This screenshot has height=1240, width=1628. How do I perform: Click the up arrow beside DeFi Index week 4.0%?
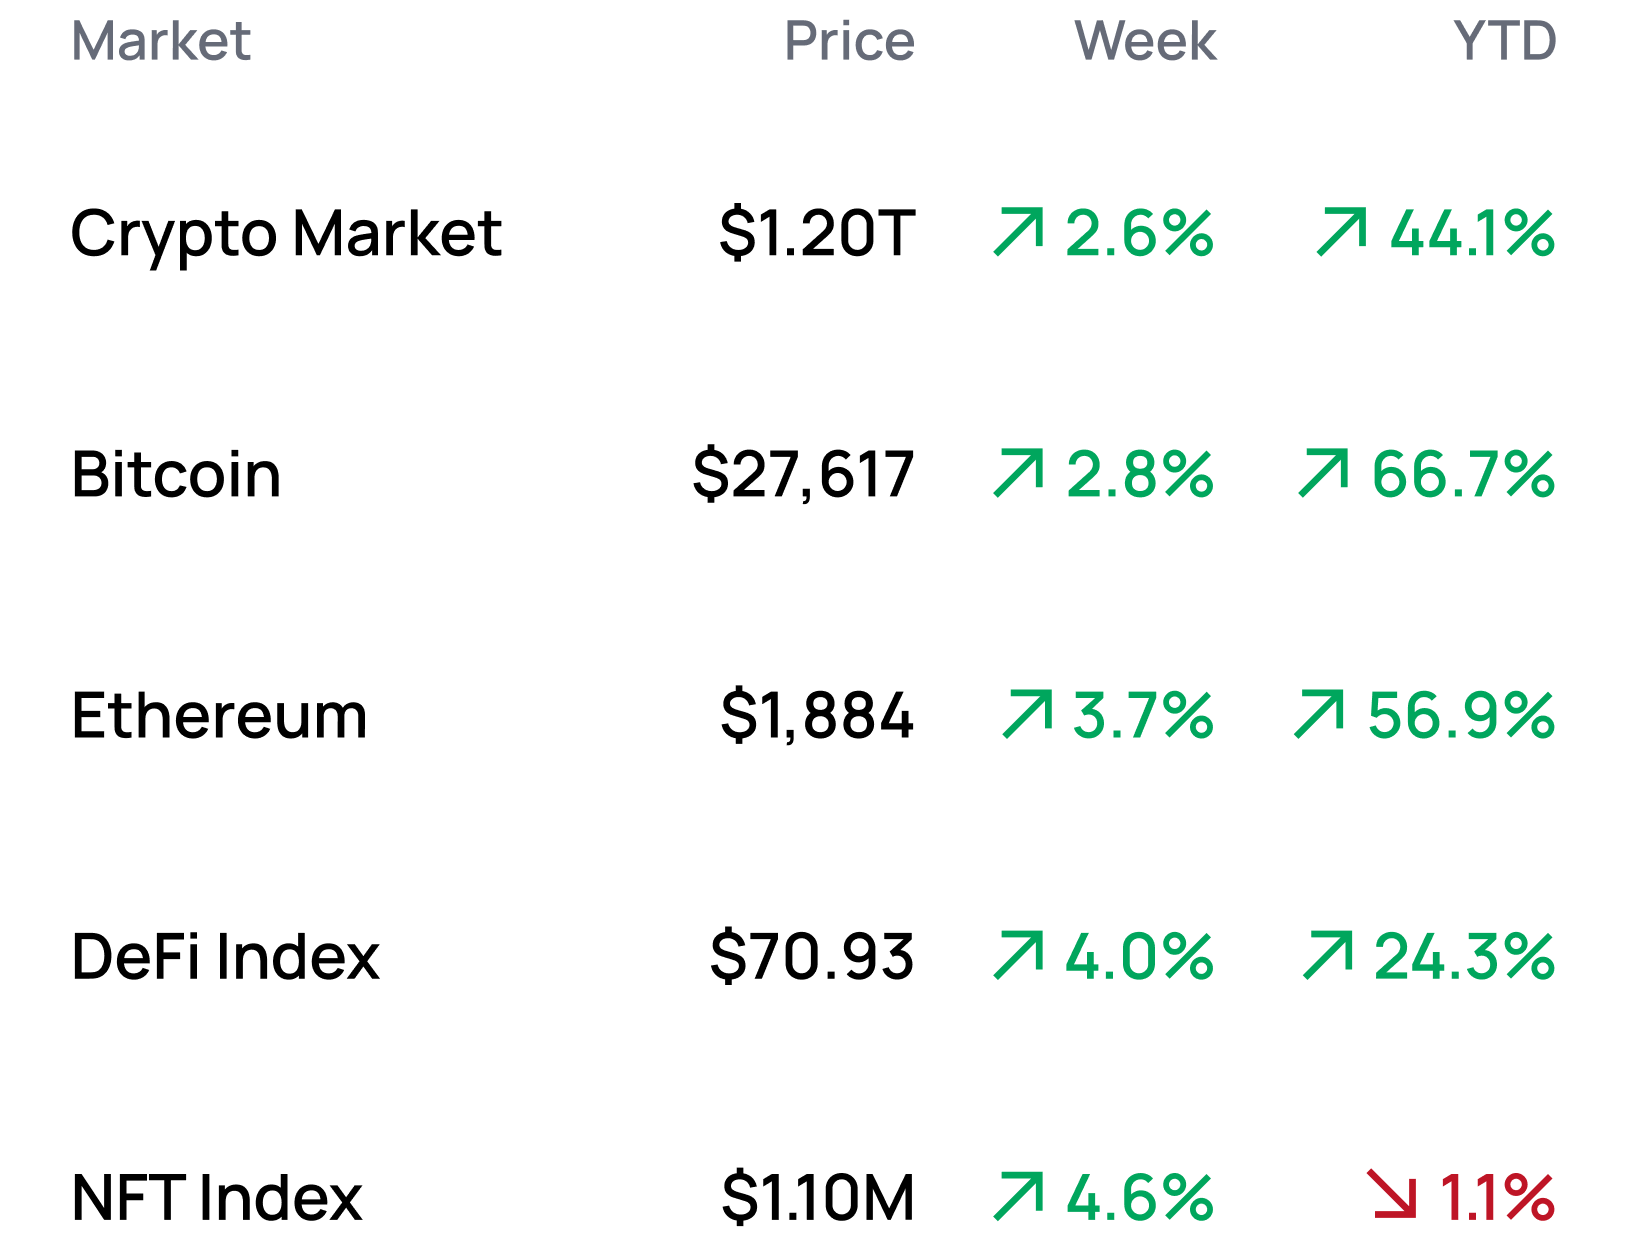[1019, 955]
